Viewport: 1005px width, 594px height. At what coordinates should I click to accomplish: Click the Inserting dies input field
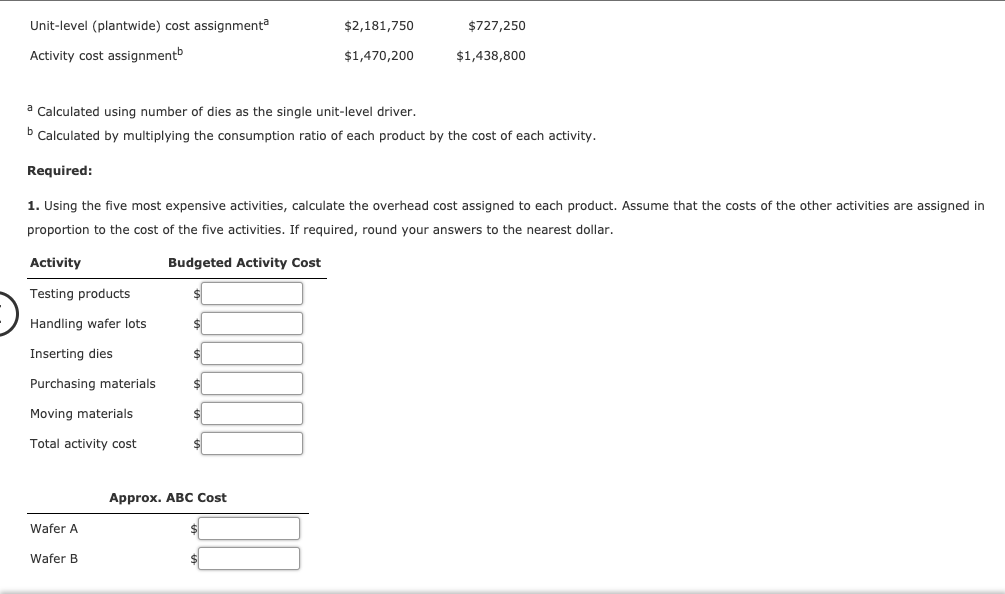click(x=252, y=353)
